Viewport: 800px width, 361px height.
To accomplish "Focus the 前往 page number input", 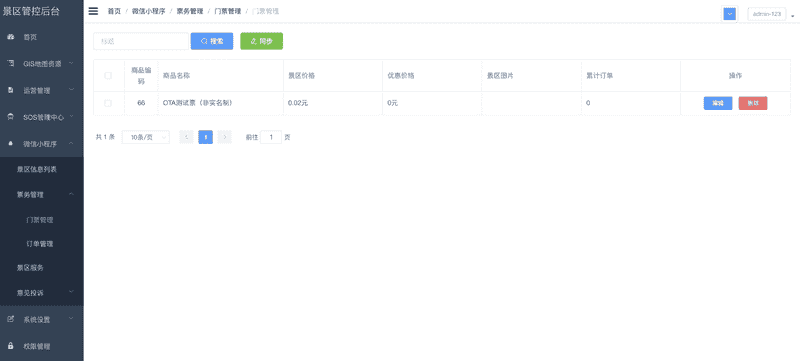I will 271,137.
